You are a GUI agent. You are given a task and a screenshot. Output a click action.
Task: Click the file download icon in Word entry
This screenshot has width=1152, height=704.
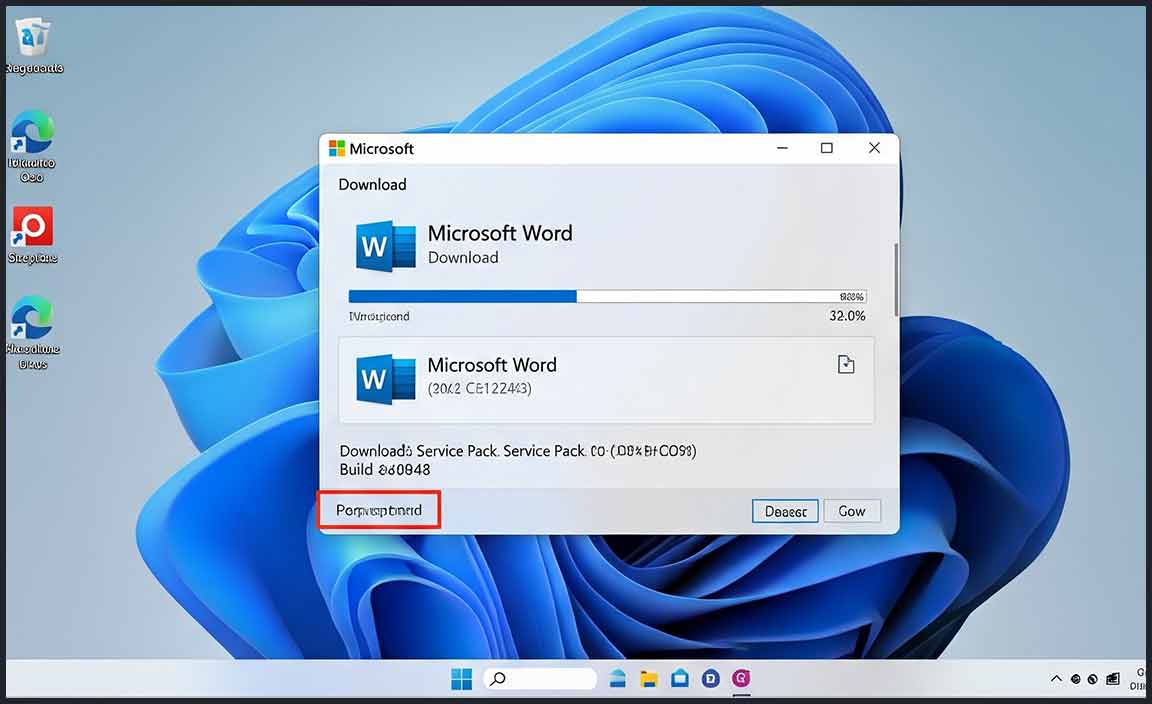coord(846,365)
